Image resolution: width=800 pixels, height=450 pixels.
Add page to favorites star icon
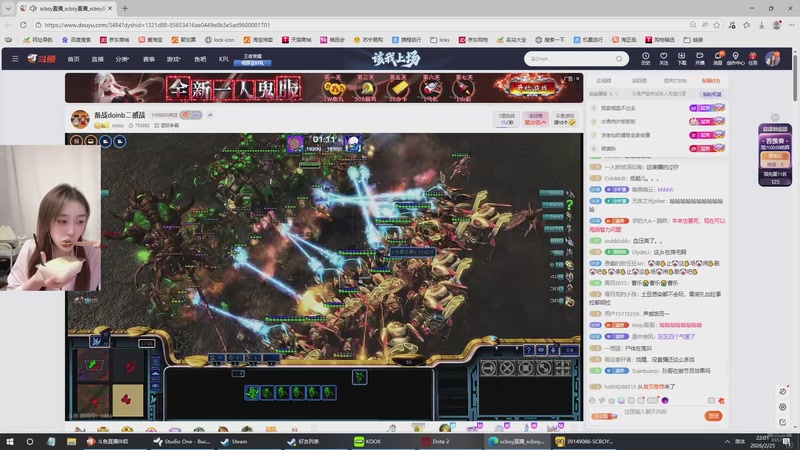click(x=717, y=24)
